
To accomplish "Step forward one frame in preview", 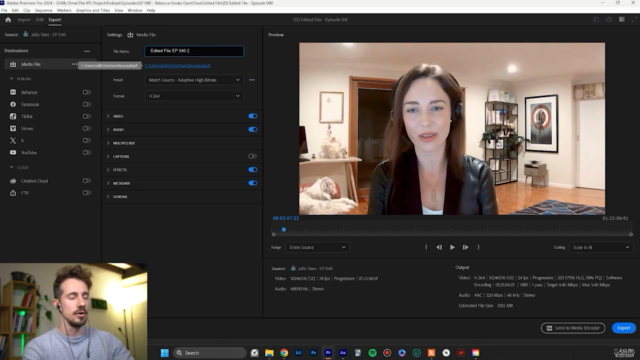I will tap(465, 247).
